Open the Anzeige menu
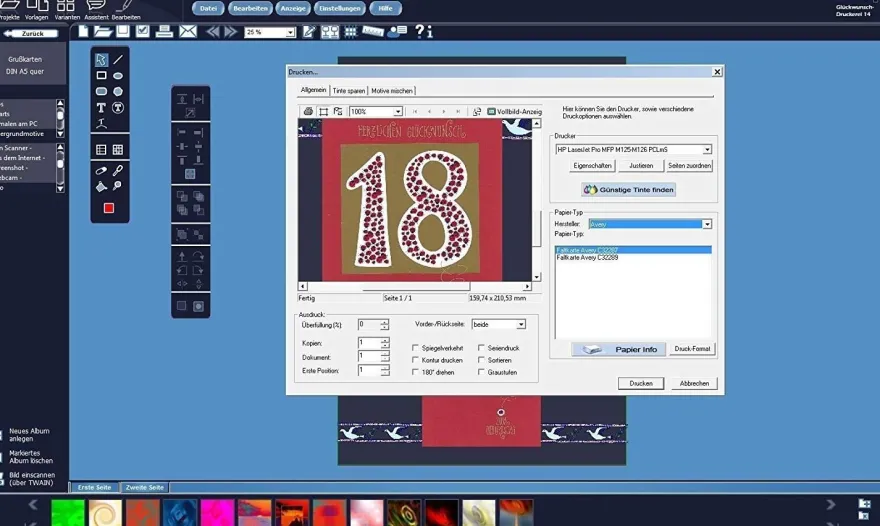880x526 pixels. pyautogui.click(x=293, y=8)
